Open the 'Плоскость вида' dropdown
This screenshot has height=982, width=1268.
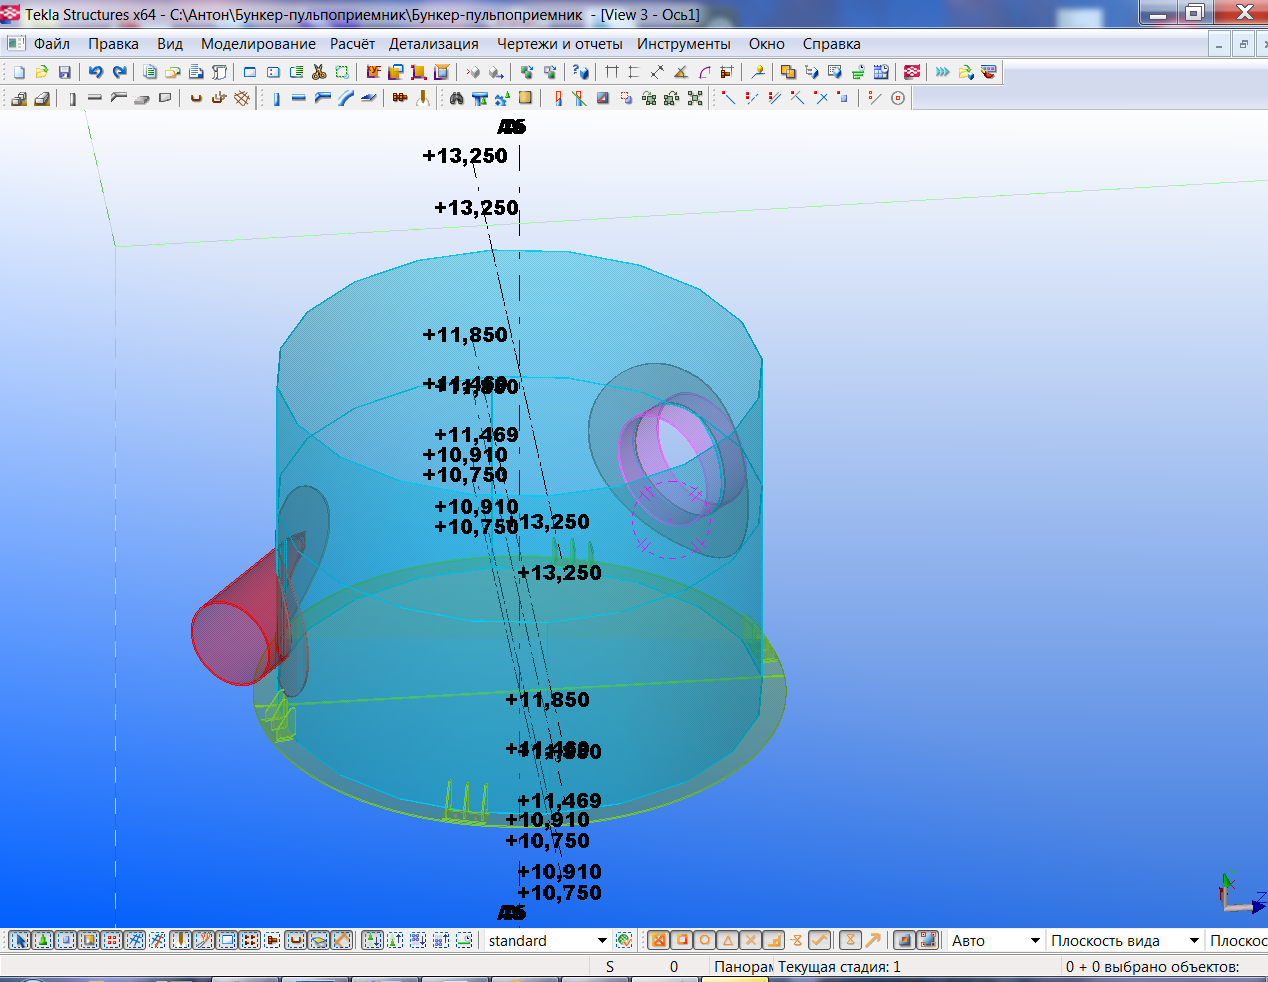1194,940
